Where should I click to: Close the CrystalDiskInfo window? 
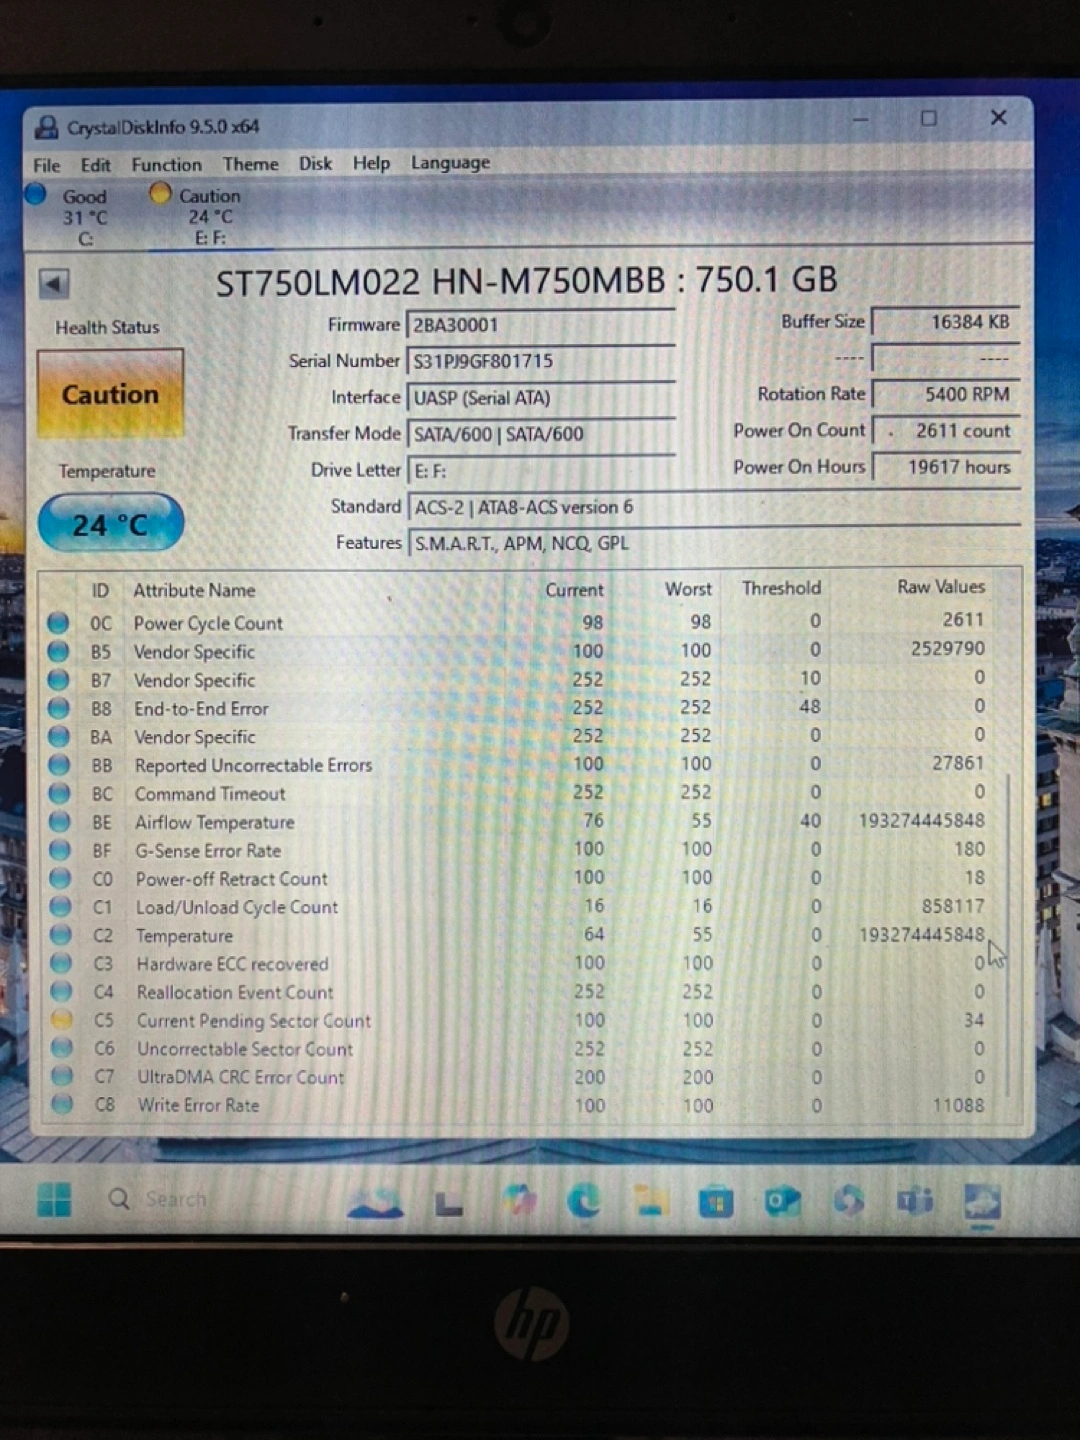click(x=998, y=117)
